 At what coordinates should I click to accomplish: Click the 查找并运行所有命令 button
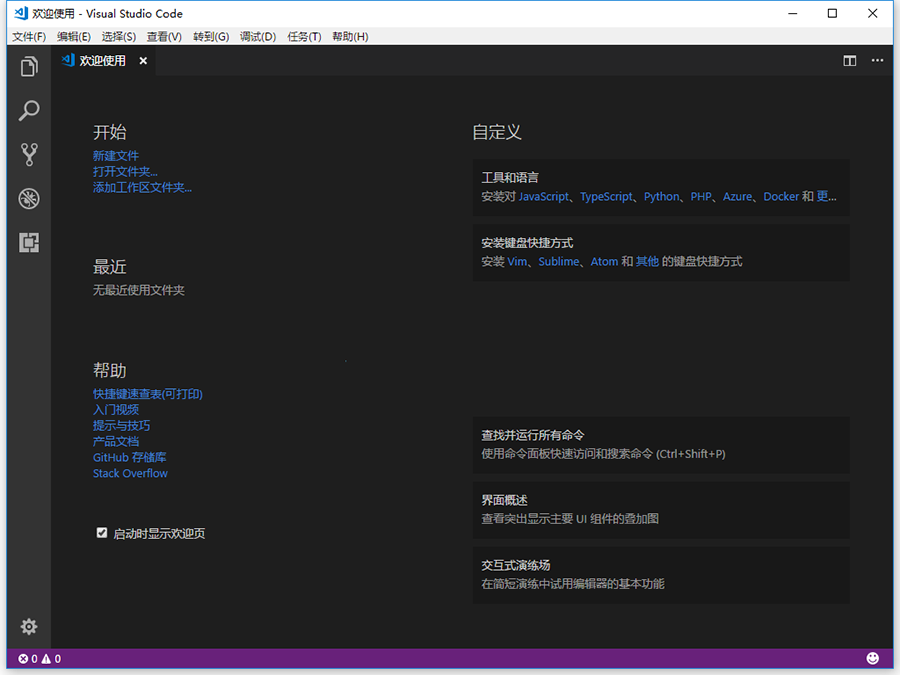pyautogui.click(x=660, y=445)
